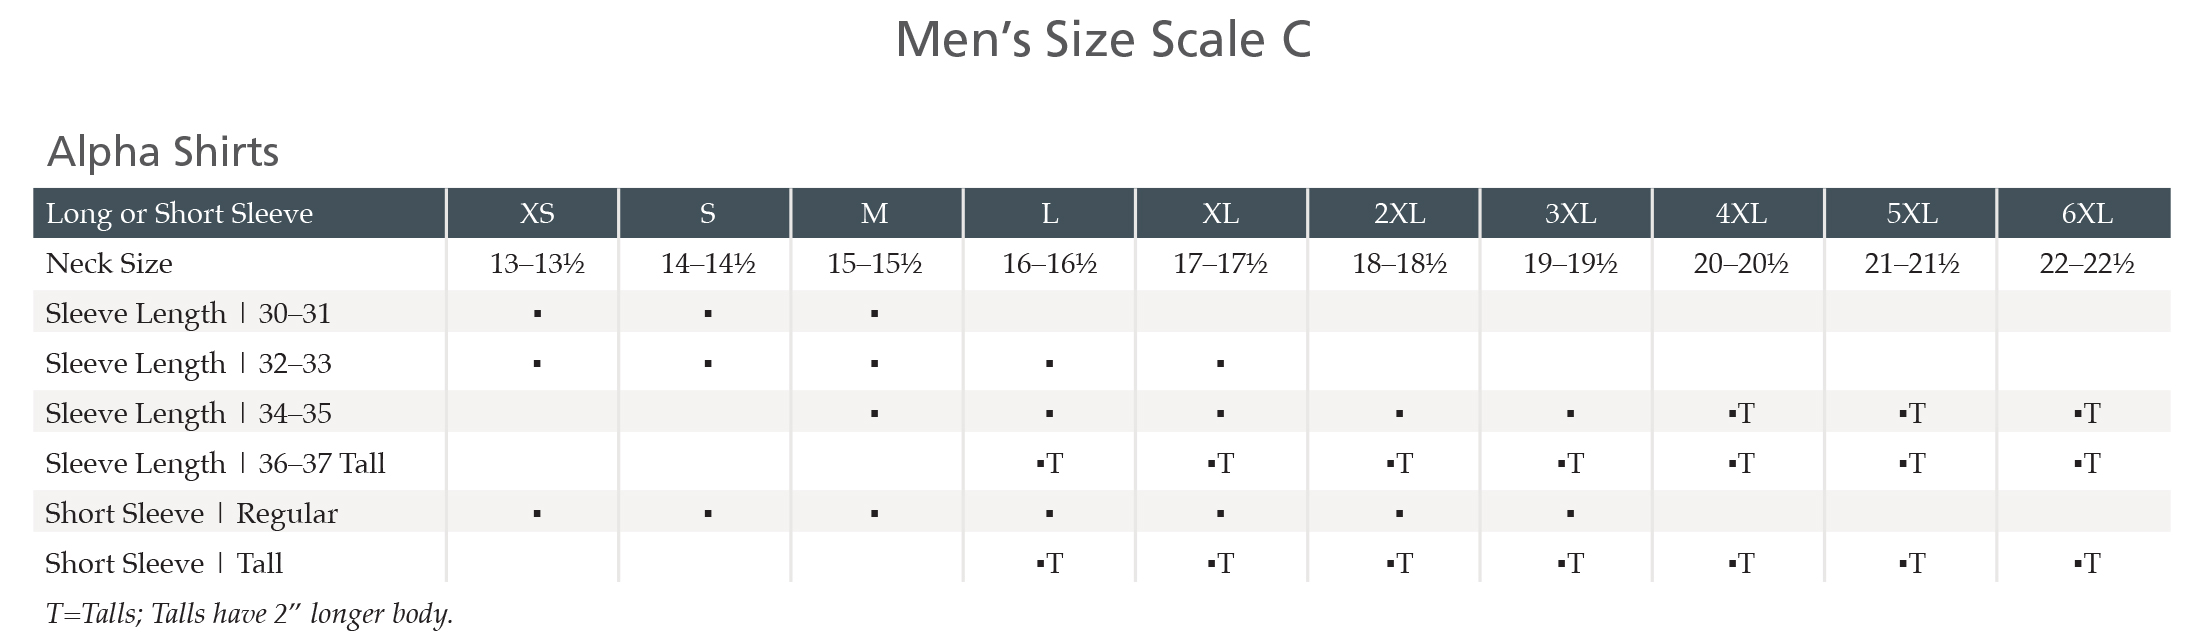Viewport: 2204px width, 644px height.
Task: Select neck size 22–22½ value
Action: pos(2087,263)
